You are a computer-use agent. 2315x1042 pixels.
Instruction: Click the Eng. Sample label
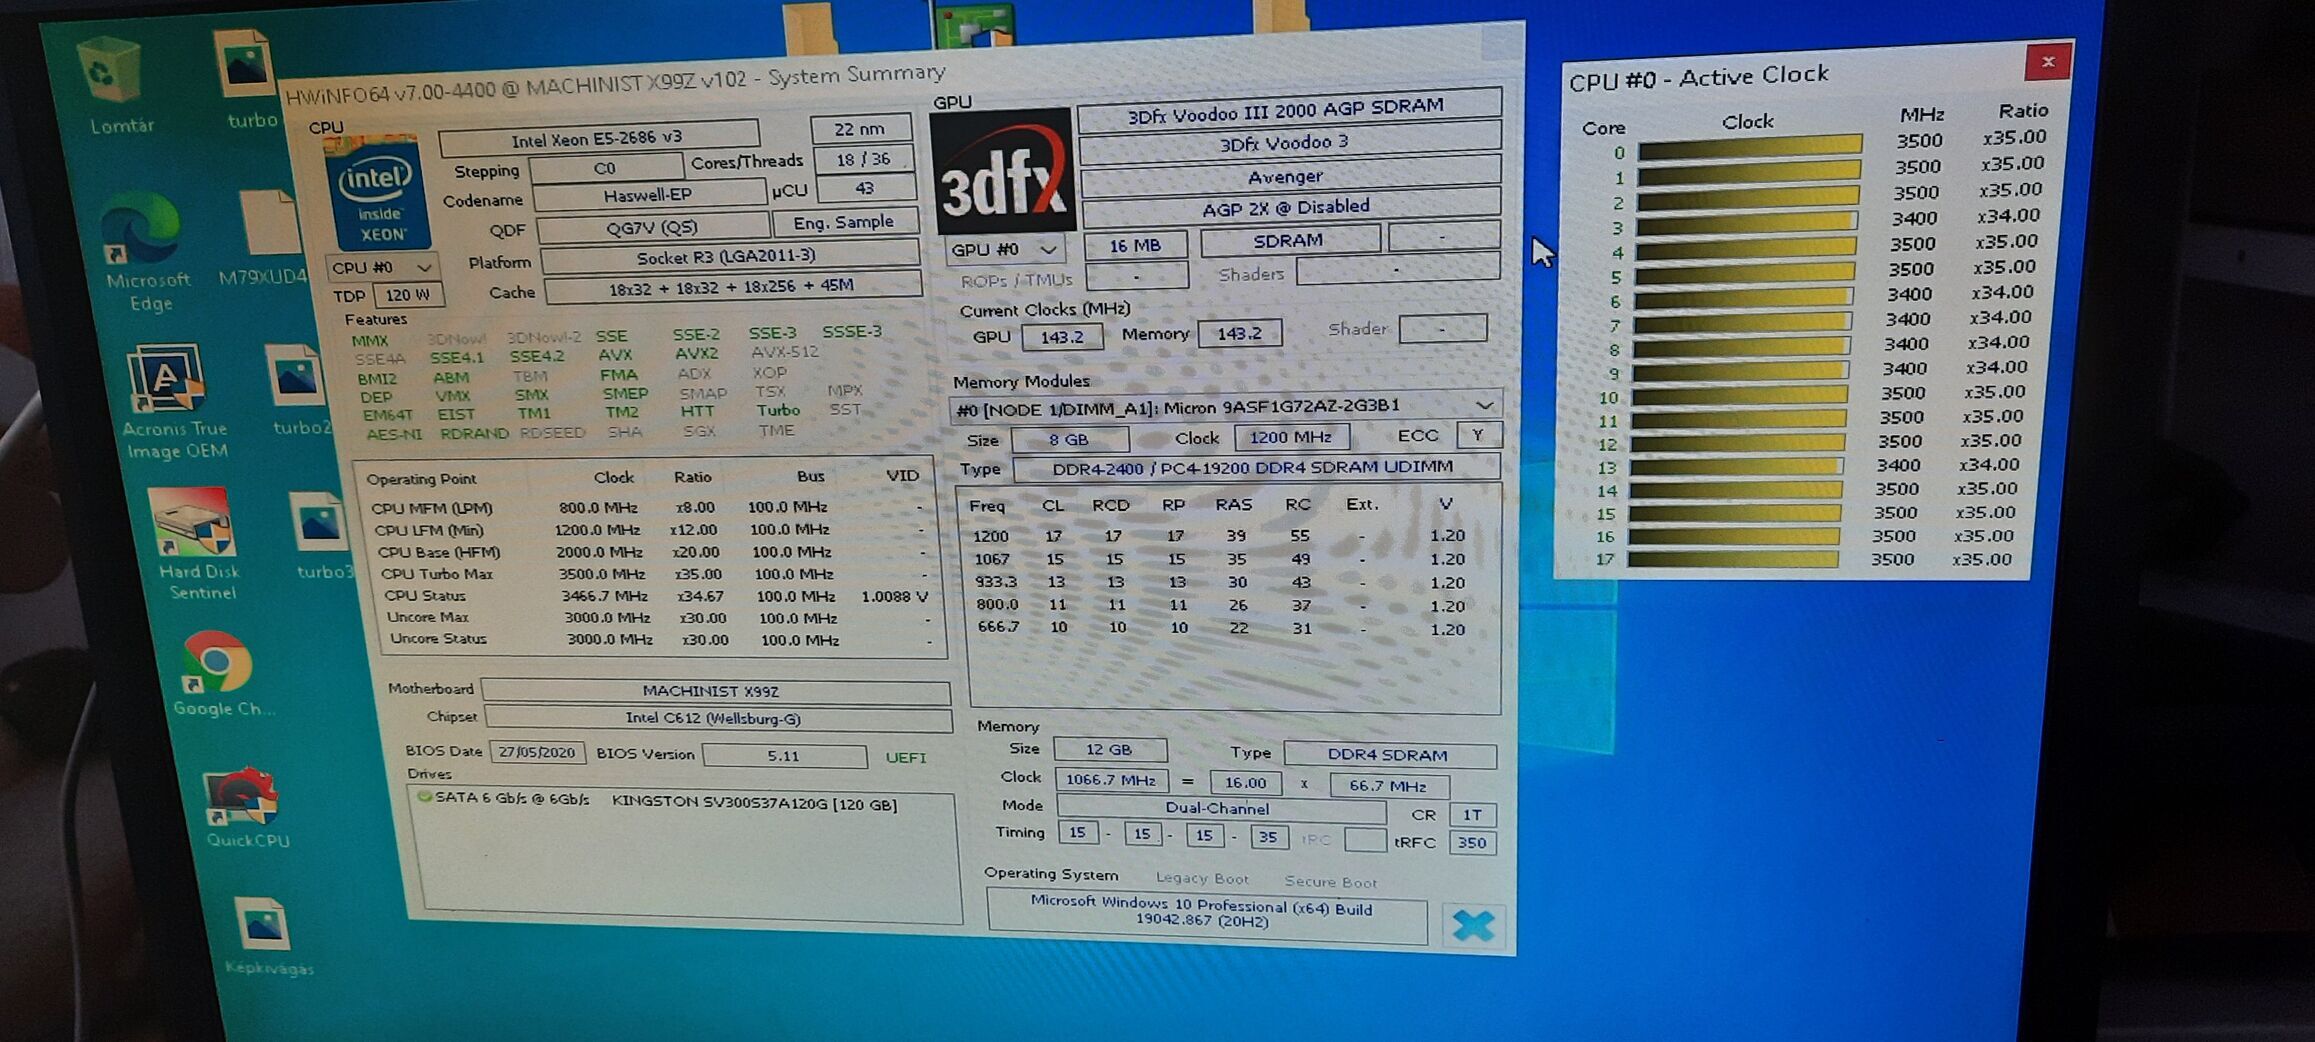pos(844,223)
